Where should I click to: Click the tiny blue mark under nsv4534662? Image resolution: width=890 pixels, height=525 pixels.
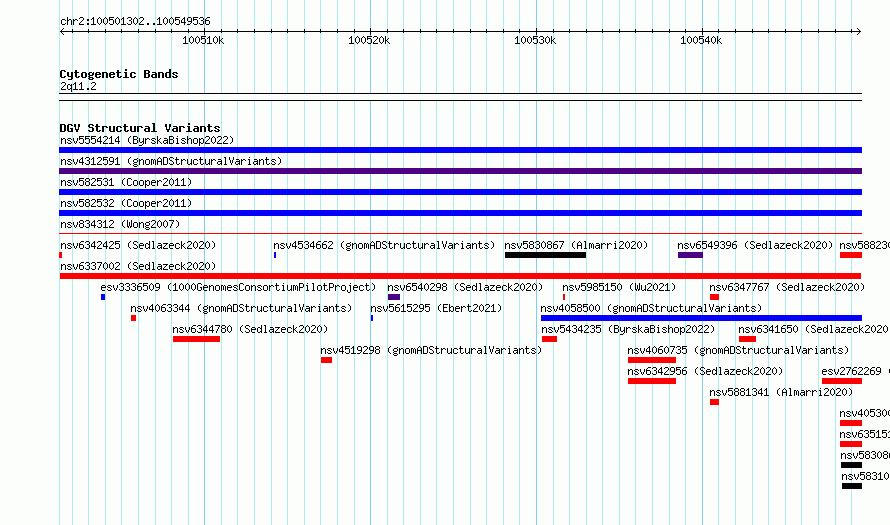pos(275,255)
